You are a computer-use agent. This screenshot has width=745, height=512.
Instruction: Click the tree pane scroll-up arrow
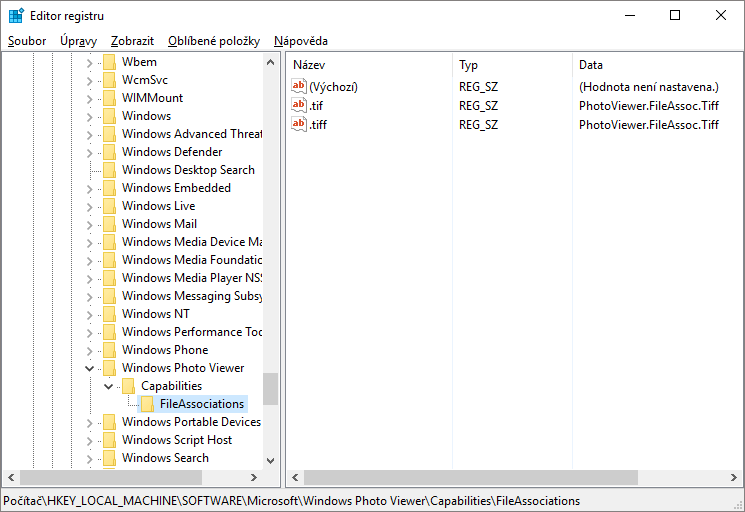click(271, 62)
